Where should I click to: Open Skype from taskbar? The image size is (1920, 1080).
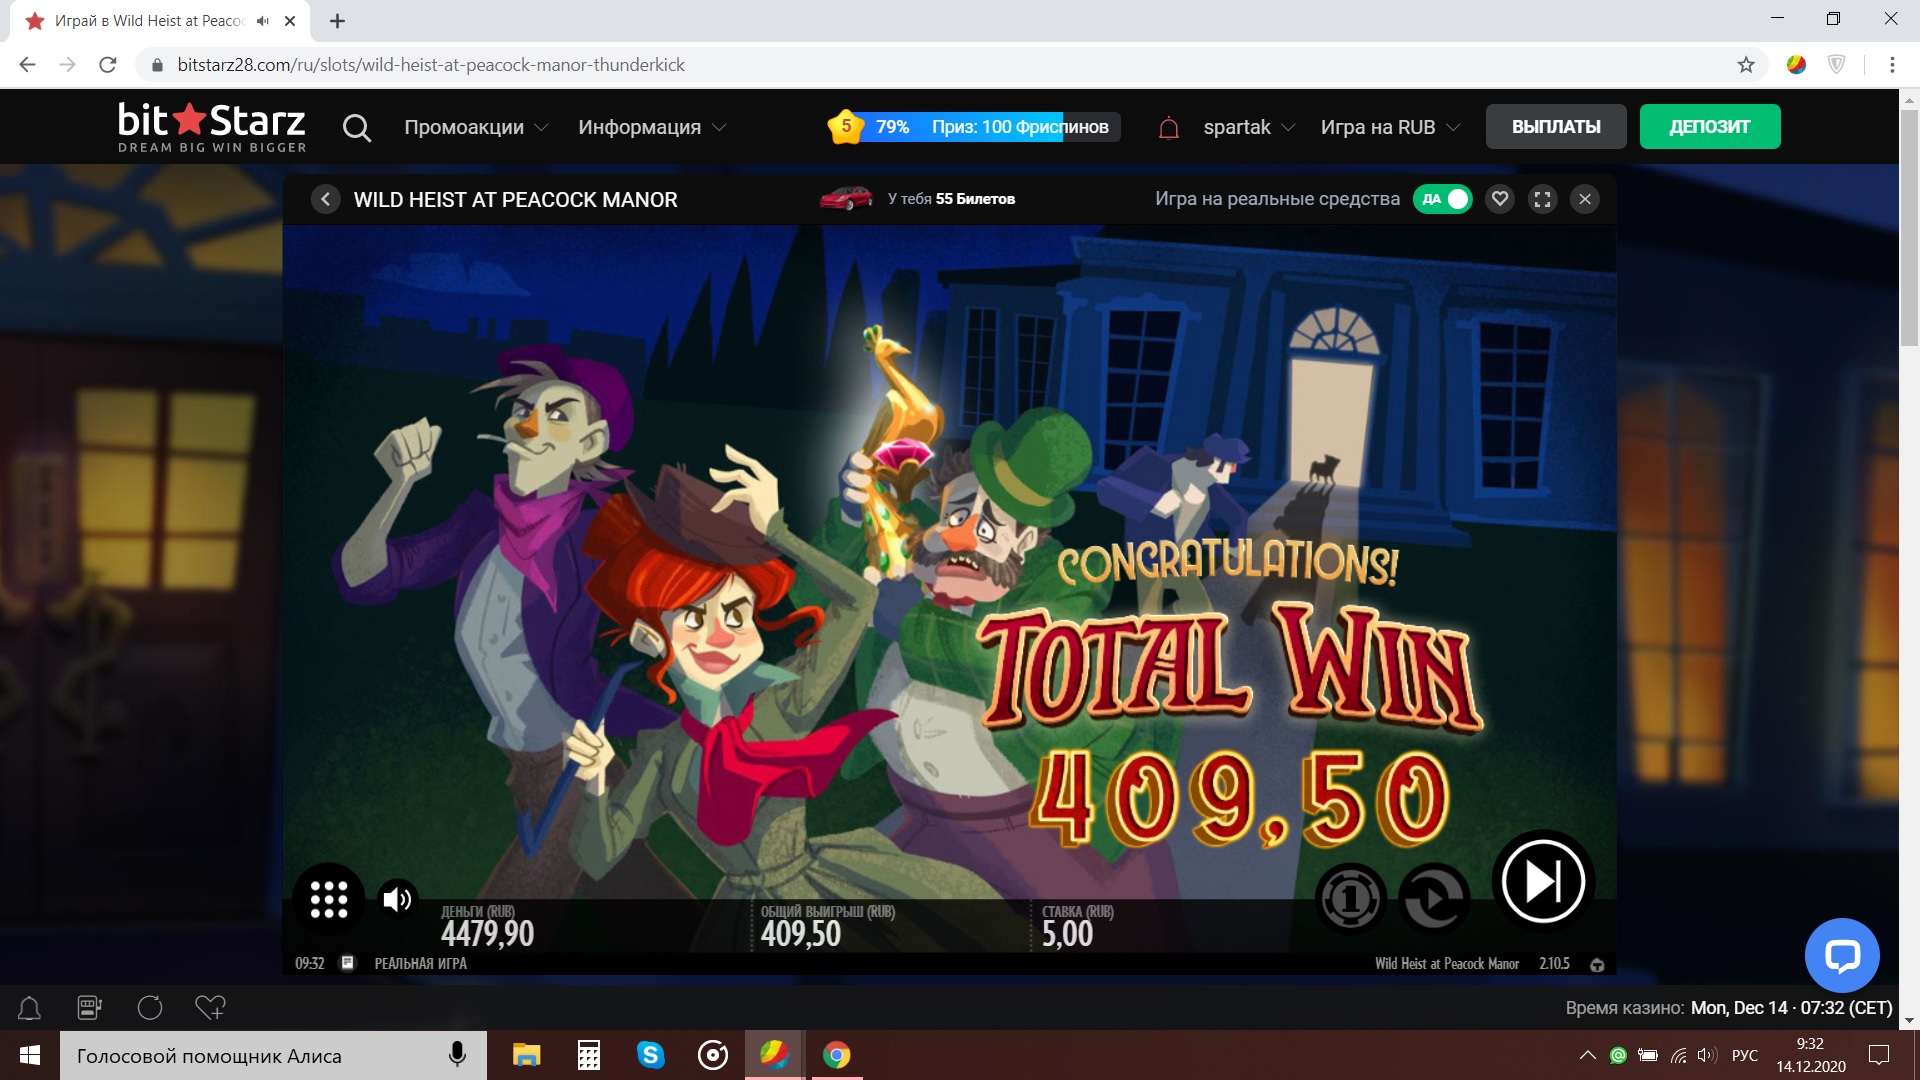(651, 1055)
